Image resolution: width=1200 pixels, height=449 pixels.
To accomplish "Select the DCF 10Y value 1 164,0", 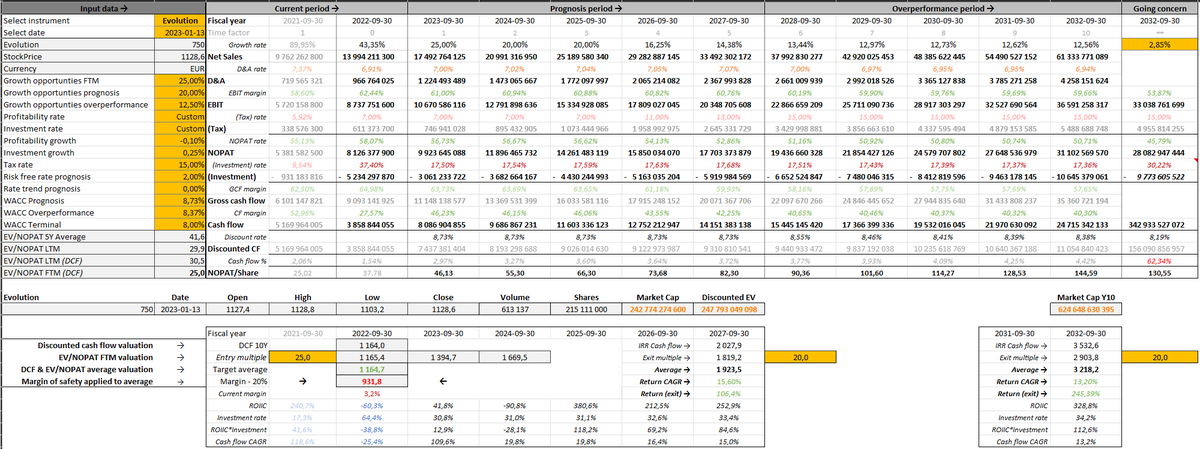I will click(370, 345).
